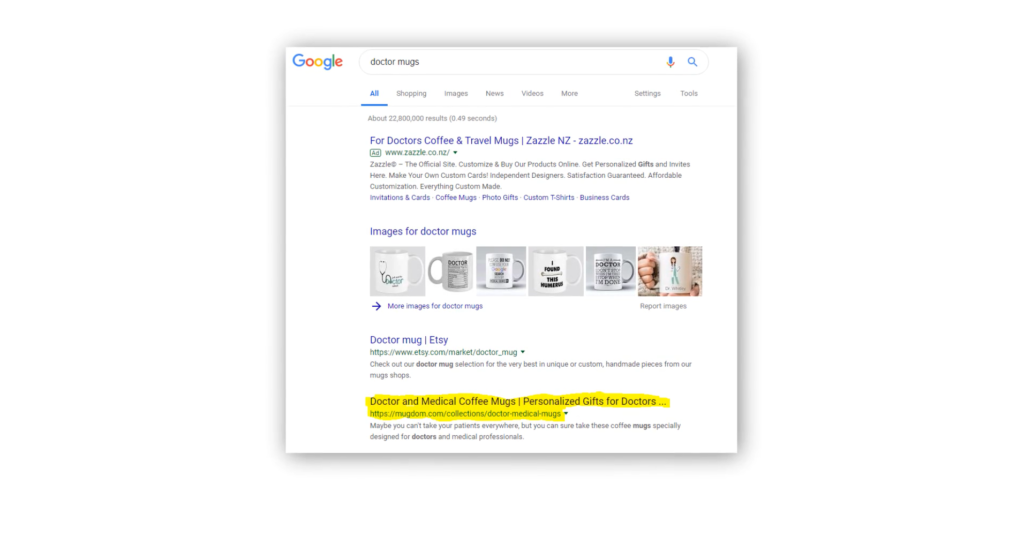Viewport: 1024px width, 537px height.
Task: Open the News results tab
Action: click(494, 93)
